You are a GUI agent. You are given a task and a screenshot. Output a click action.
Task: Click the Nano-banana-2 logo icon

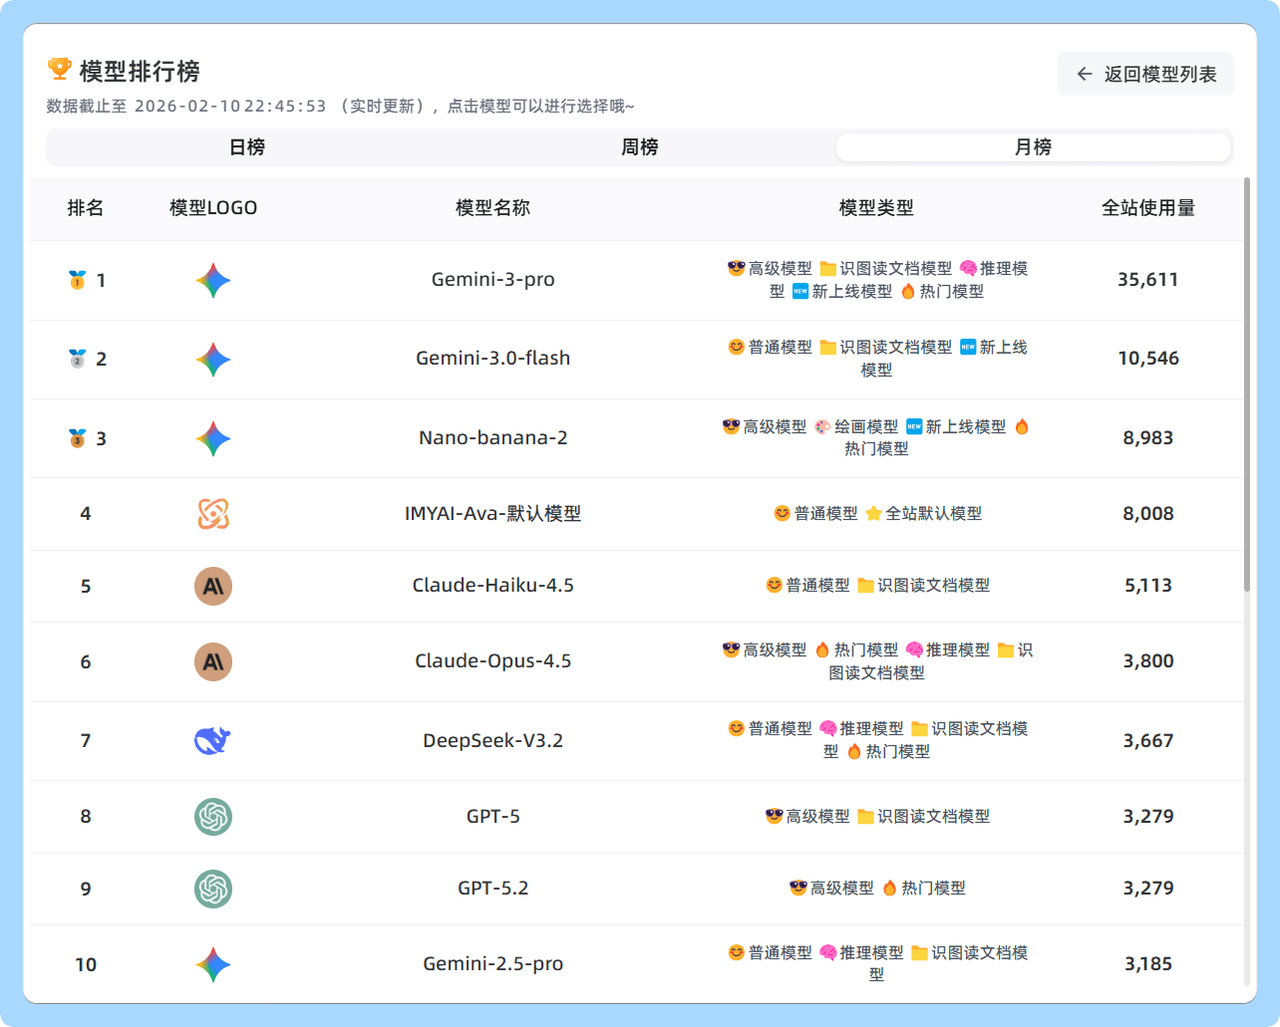click(213, 439)
